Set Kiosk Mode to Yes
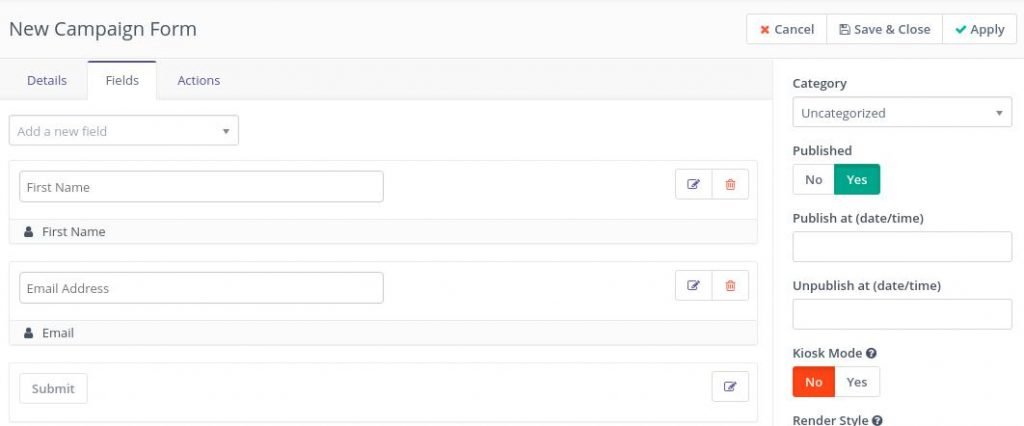Screen dimensions: 1024x426 pyautogui.click(x=857, y=382)
